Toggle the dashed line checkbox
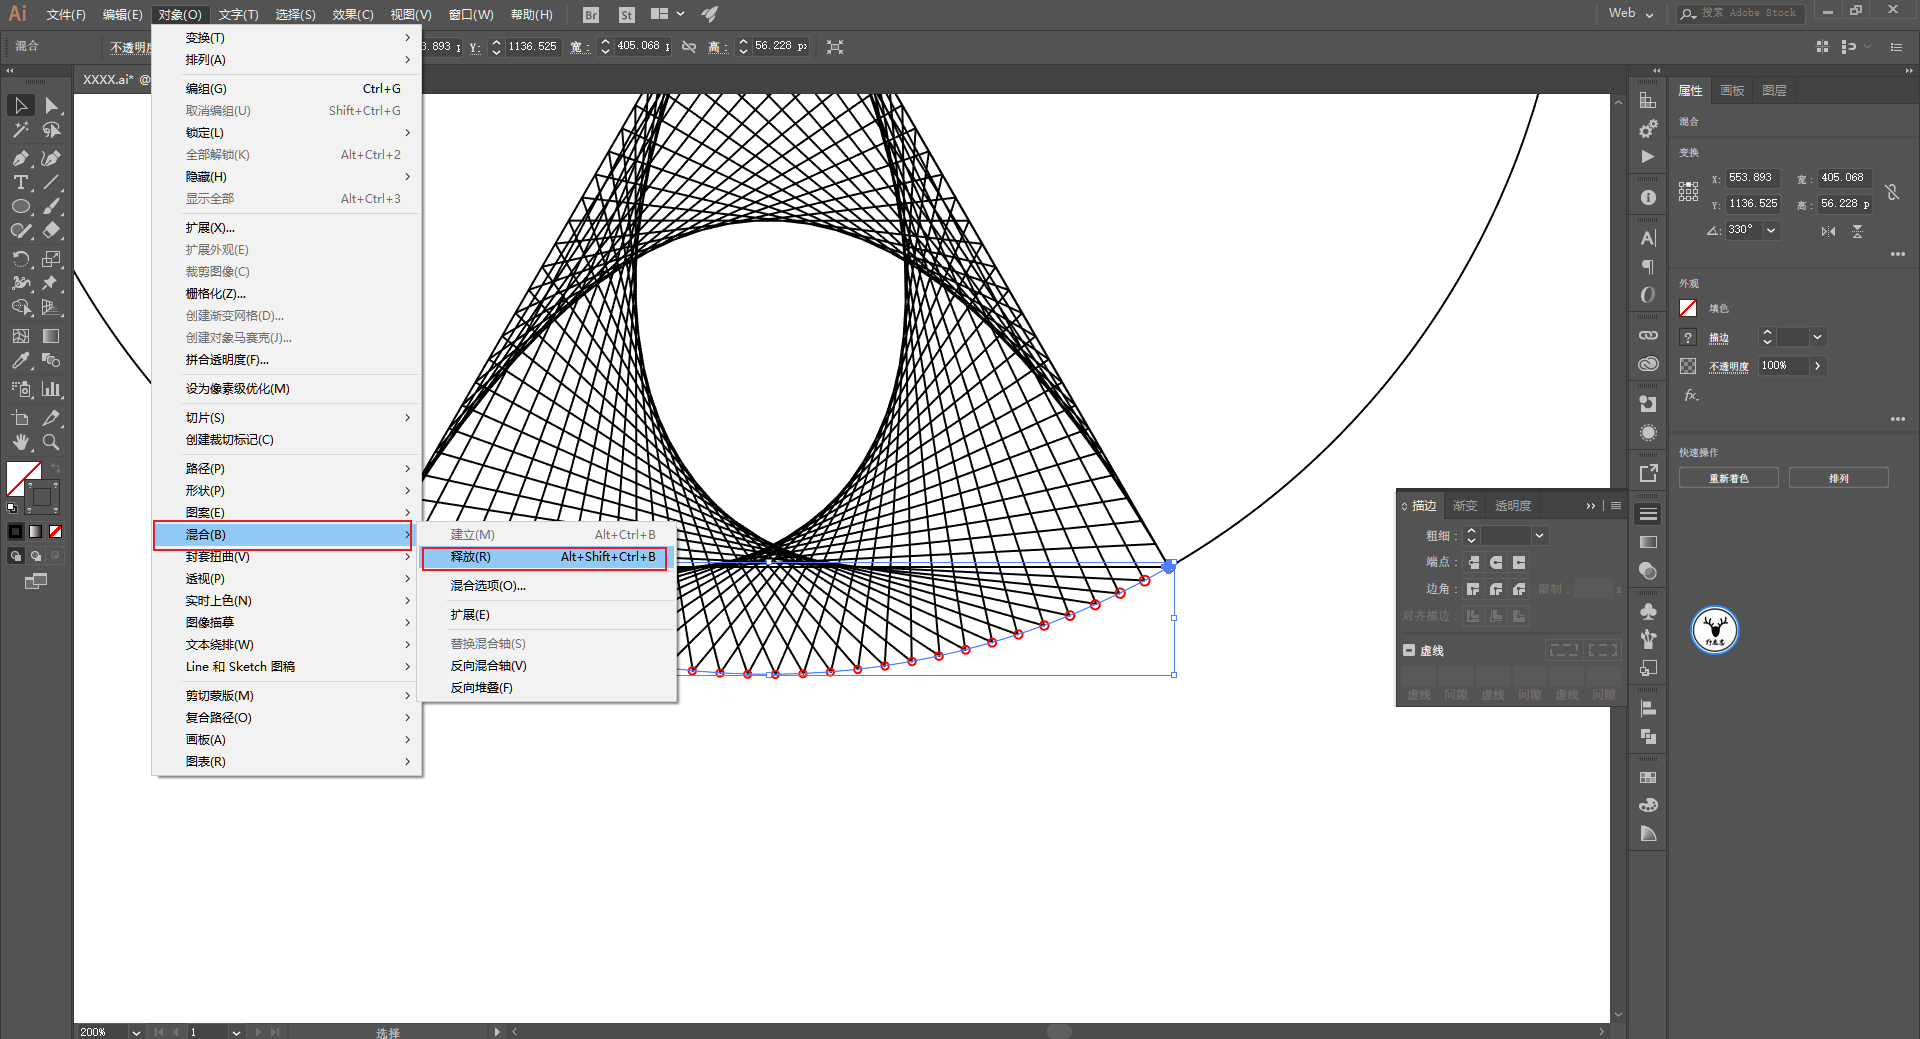1920x1039 pixels. (1409, 650)
